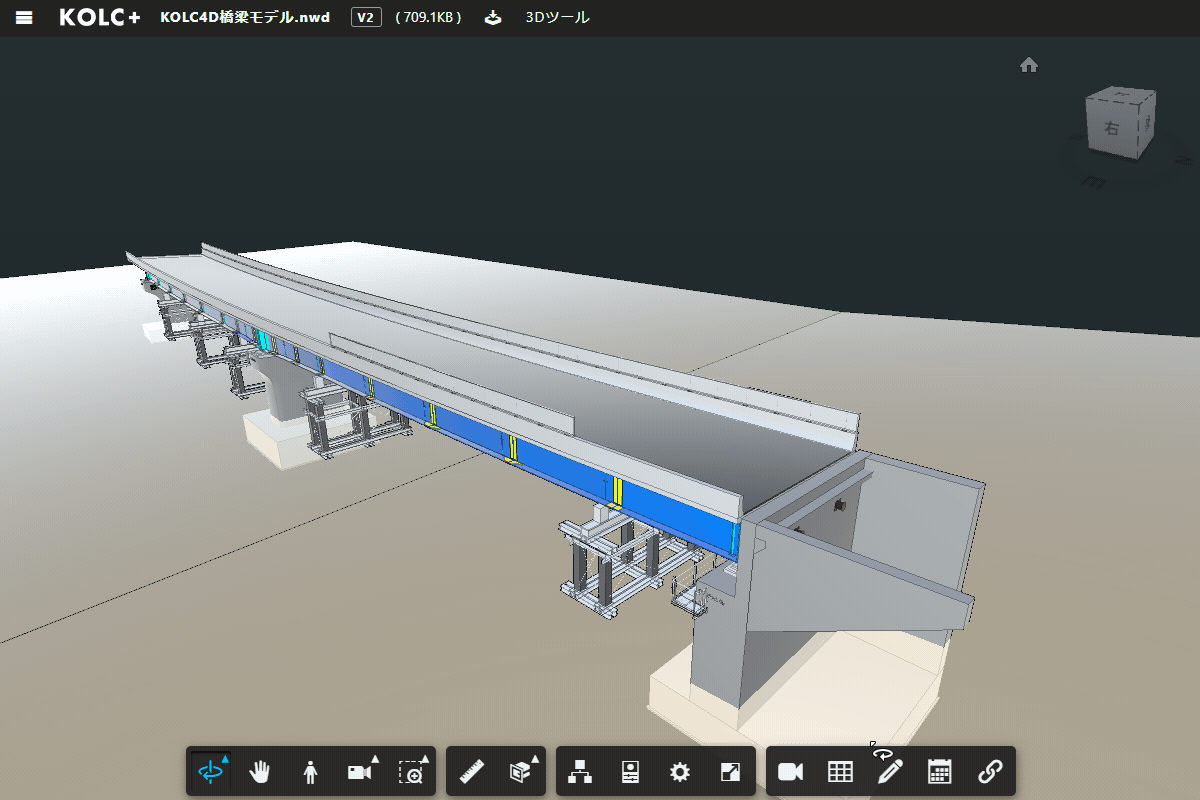Reset view with the home icon
This screenshot has height=800, width=1200.
click(x=1028, y=65)
